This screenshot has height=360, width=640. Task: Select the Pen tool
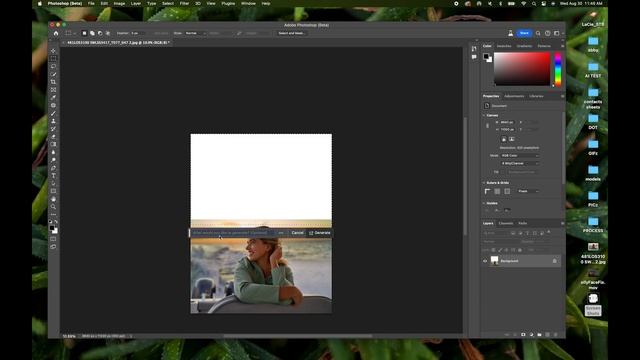point(53,168)
